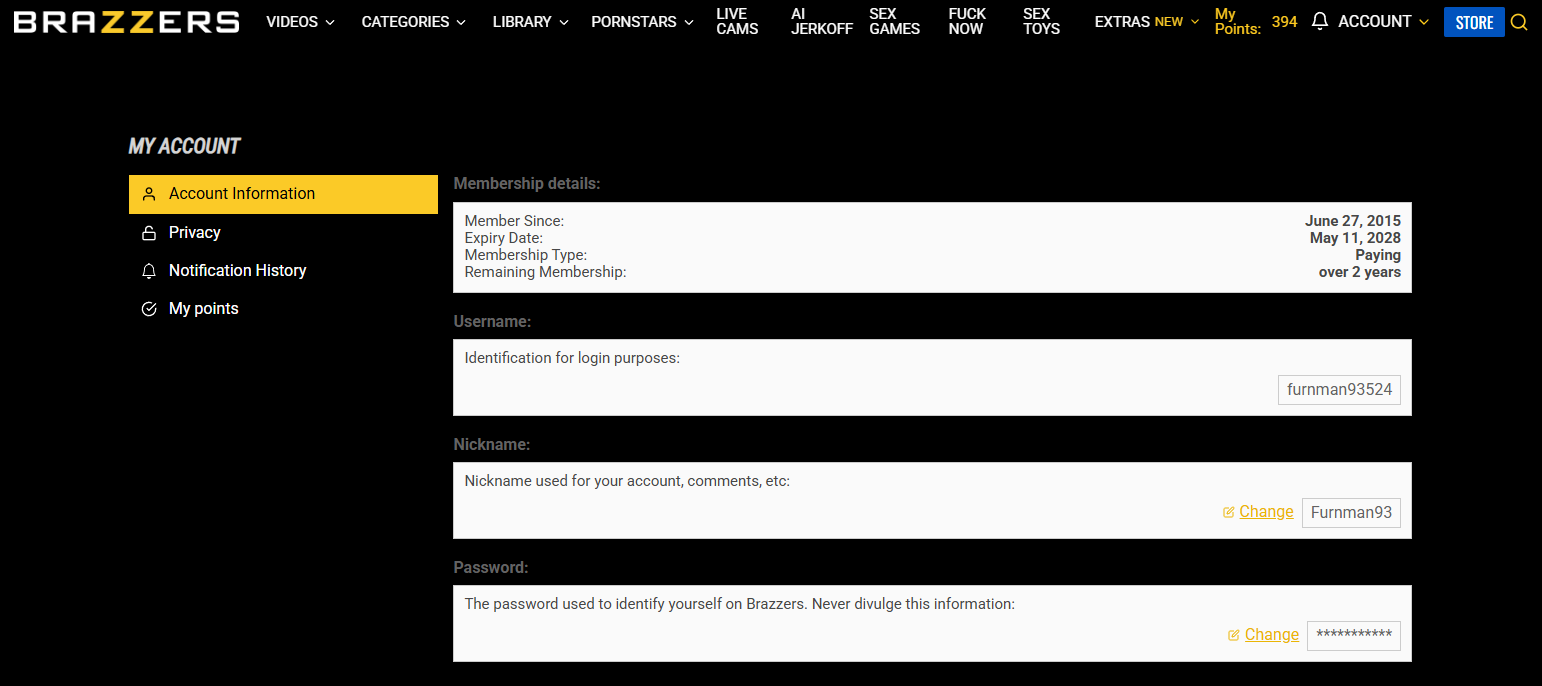The width and height of the screenshot is (1542, 686).
Task: Expand the Videos dropdown menu
Action: tap(300, 21)
